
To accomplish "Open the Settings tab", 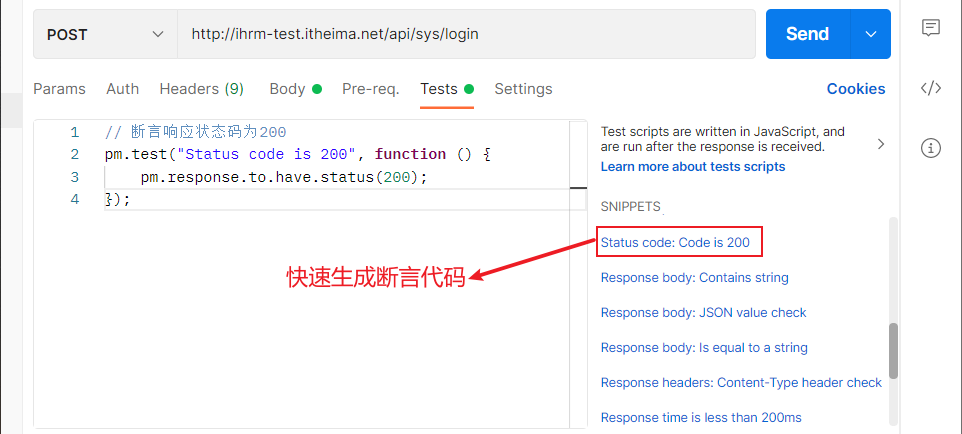I will coord(523,89).
